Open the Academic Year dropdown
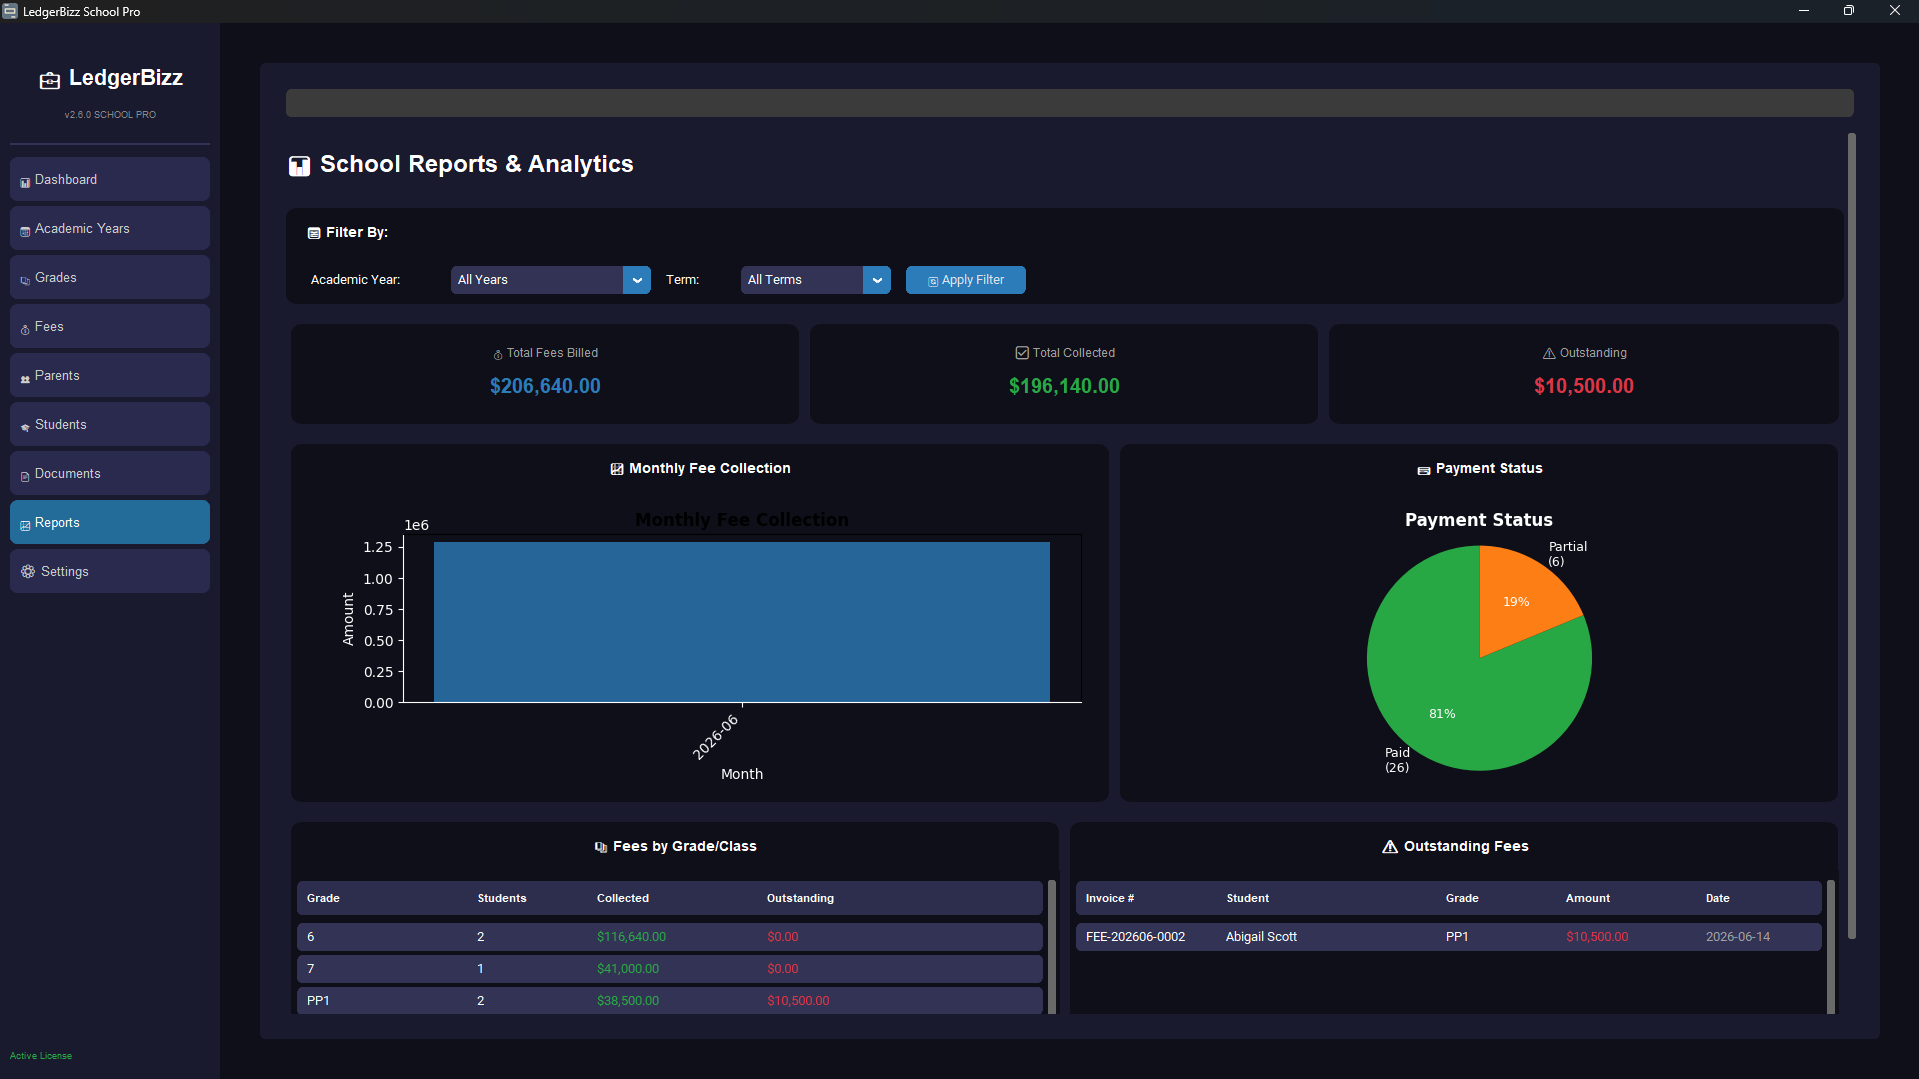This screenshot has width=1919, height=1079. pos(550,280)
